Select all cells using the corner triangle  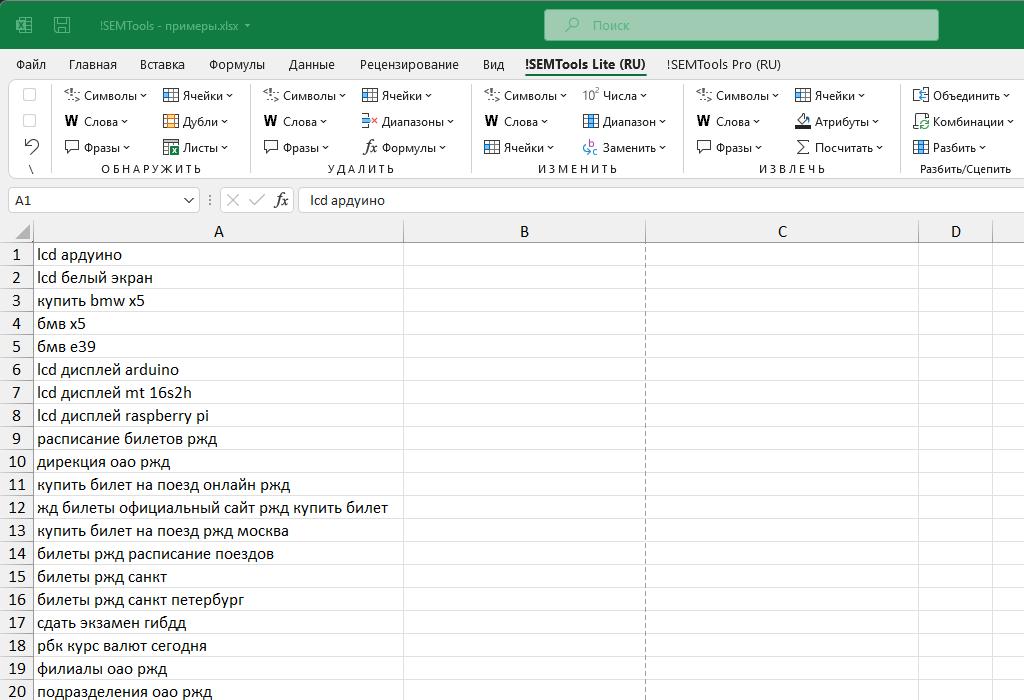coord(22,232)
